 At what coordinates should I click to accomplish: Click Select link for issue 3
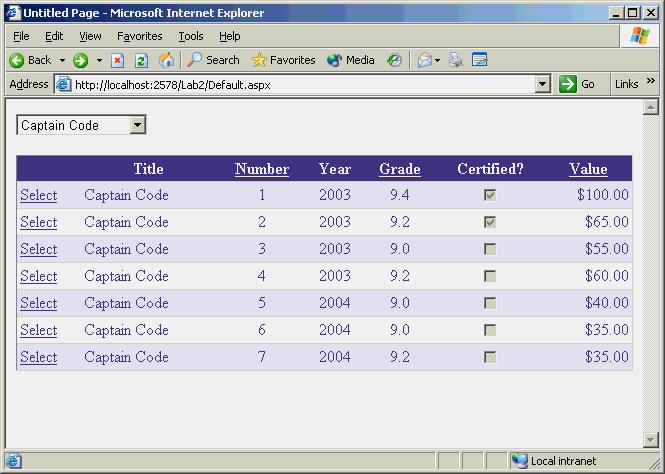click(x=39, y=249)
